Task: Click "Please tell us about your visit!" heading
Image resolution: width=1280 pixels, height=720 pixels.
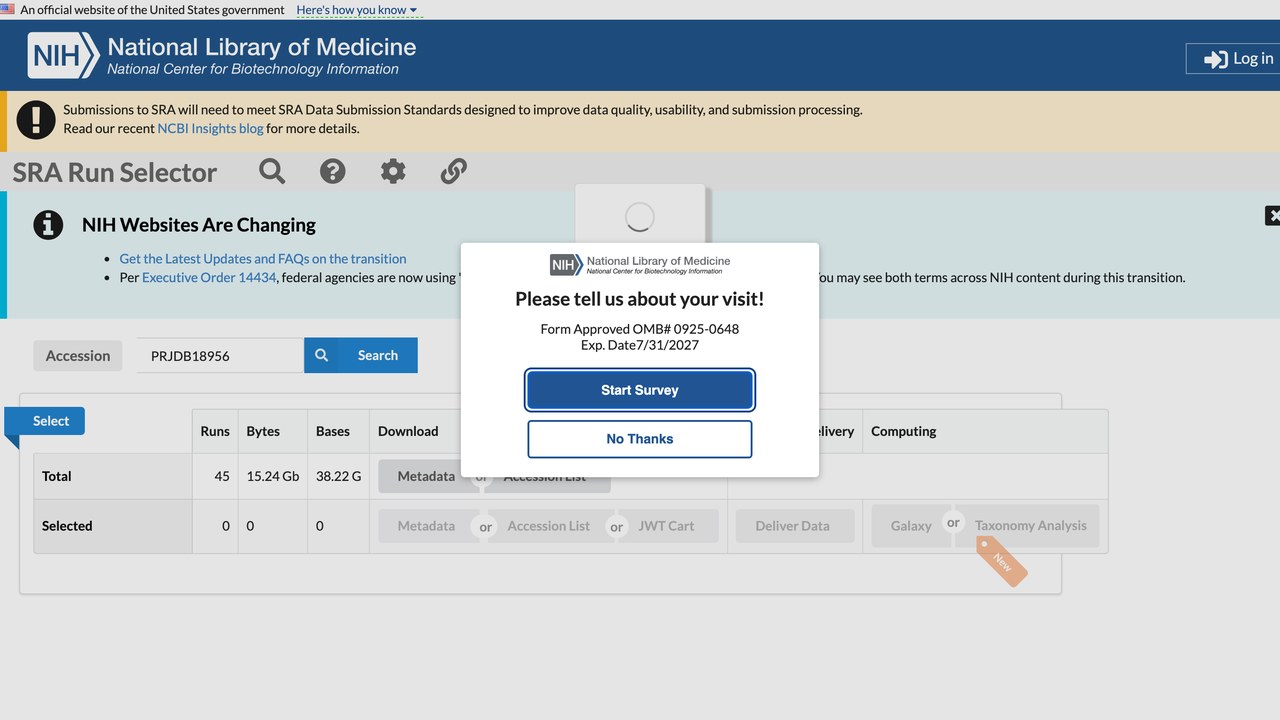Action: click(640, 299)
